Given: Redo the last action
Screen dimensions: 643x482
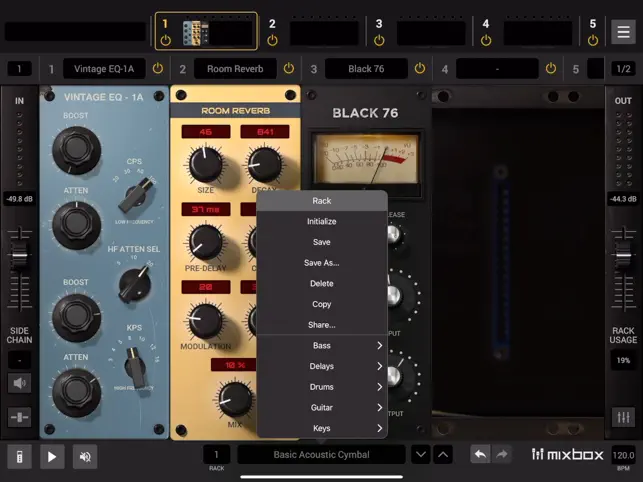Looking at the screenshot, I should coord(501,454).
